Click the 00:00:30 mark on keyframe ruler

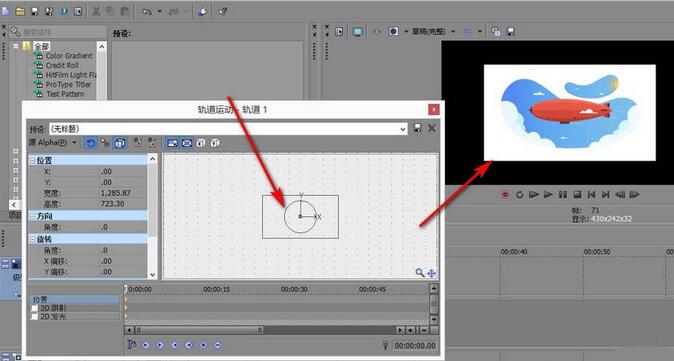[x=294, y=290]
